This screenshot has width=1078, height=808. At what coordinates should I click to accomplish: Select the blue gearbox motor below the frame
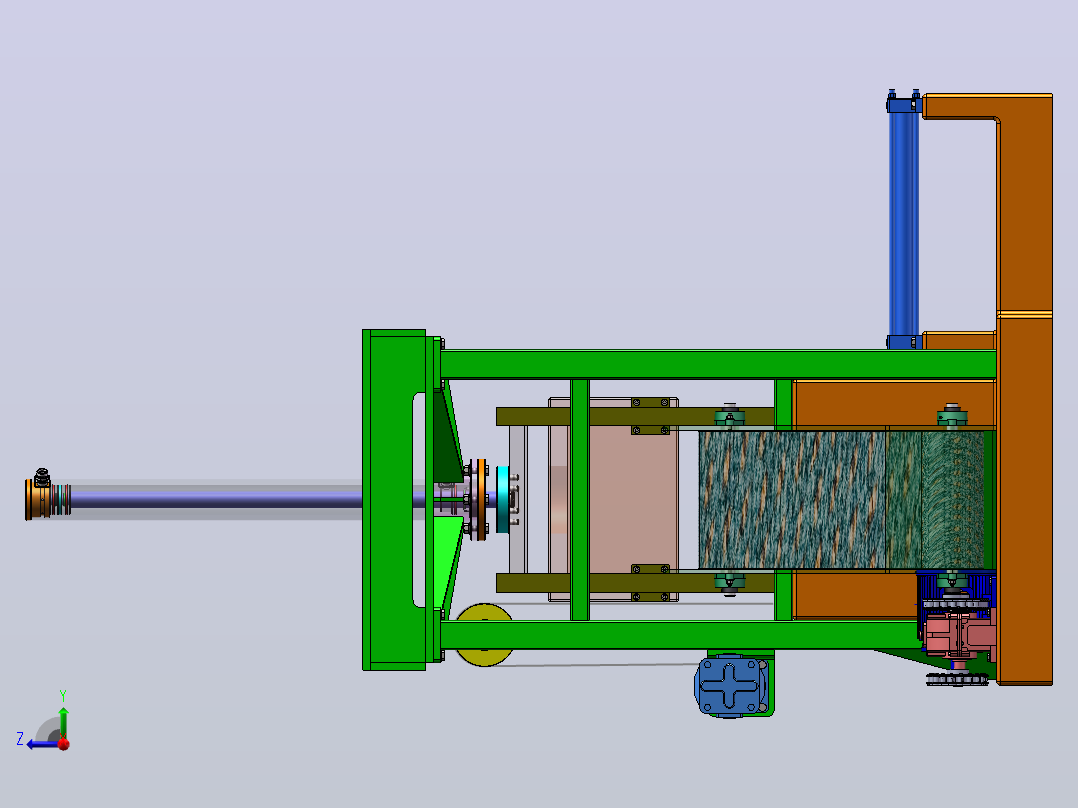731,686
